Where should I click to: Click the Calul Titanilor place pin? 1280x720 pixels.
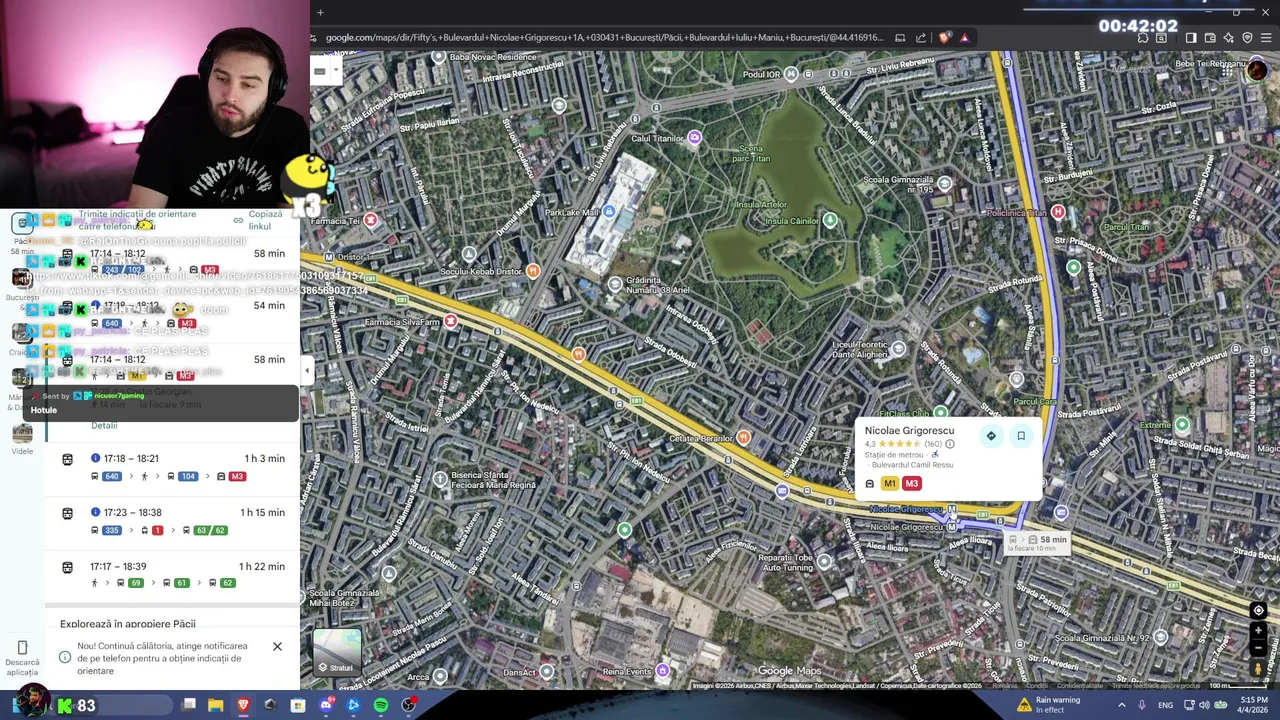click(694, 138)
